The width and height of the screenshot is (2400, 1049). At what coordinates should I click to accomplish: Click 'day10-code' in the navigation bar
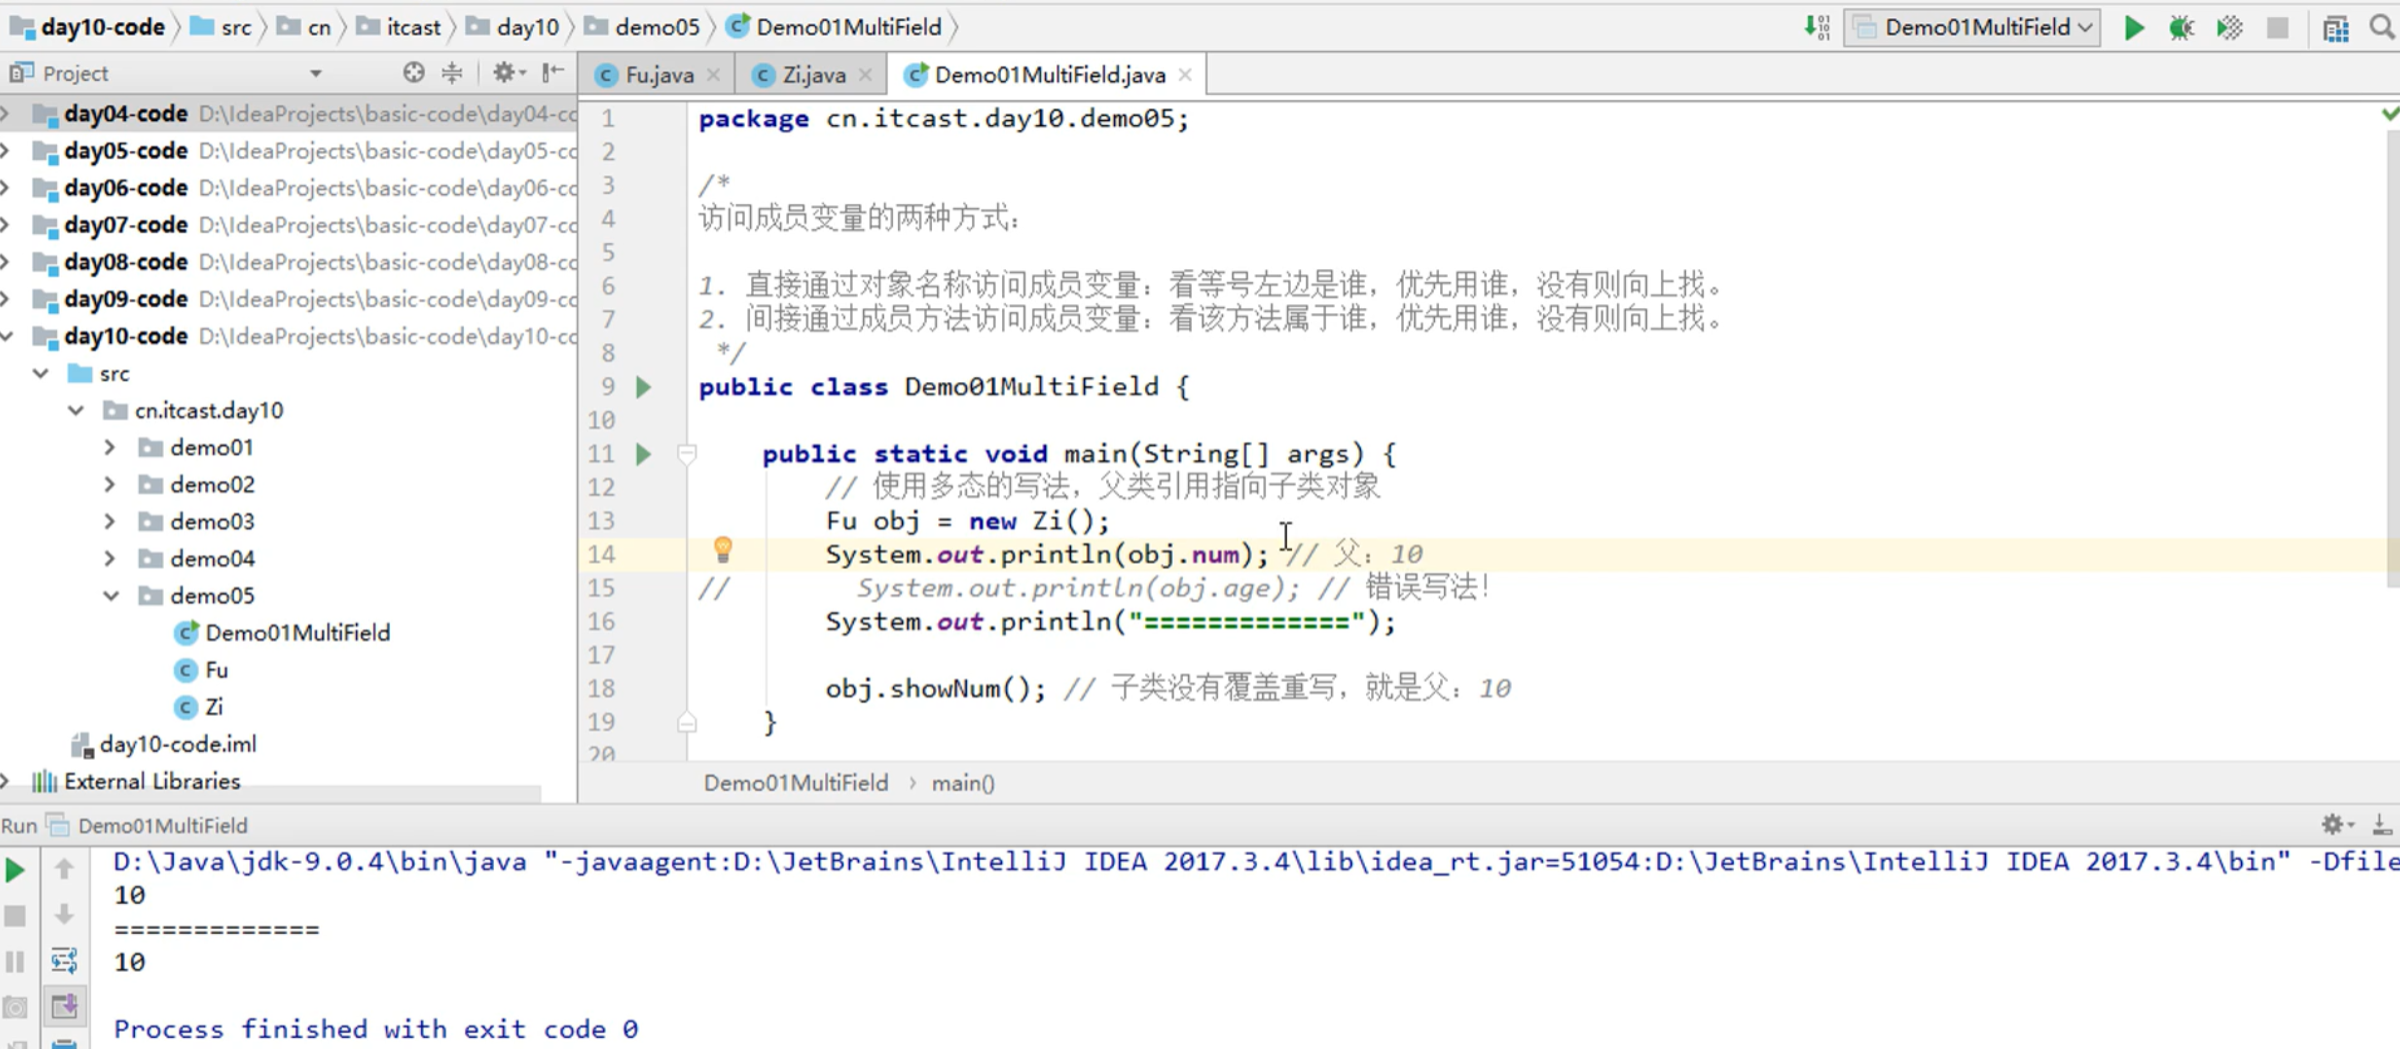point(88,27)
